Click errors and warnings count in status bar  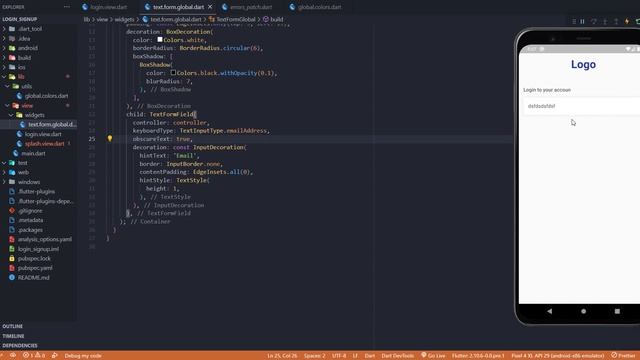point(34,356)
